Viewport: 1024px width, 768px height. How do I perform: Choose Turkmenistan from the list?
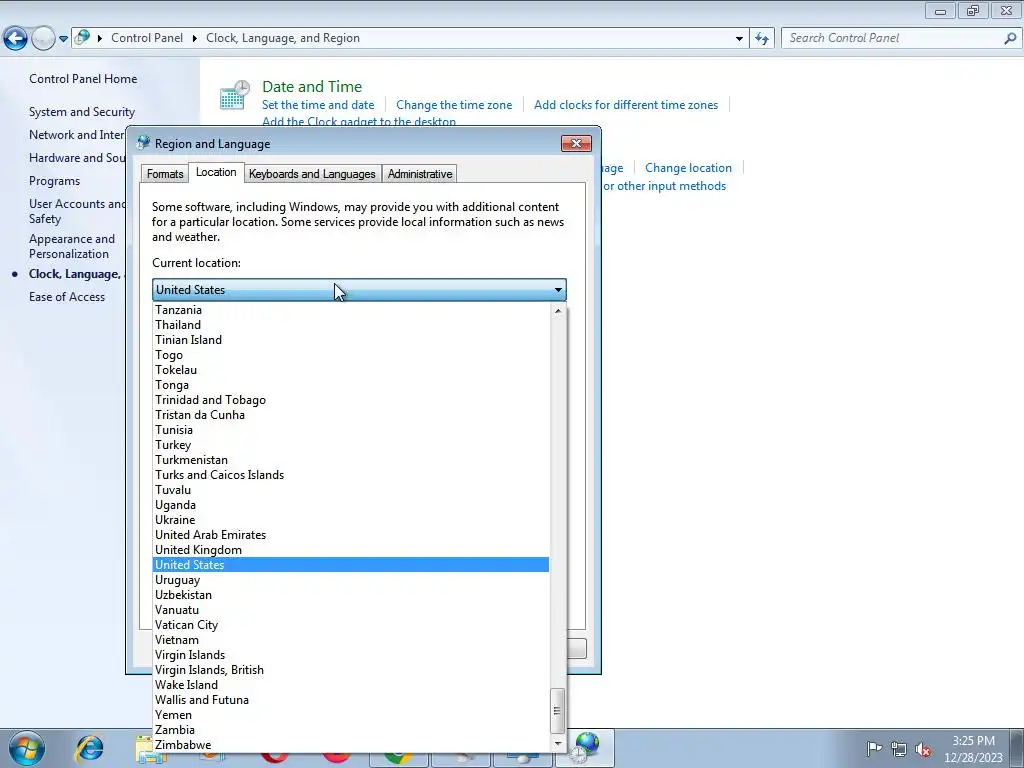pos(351,460)
